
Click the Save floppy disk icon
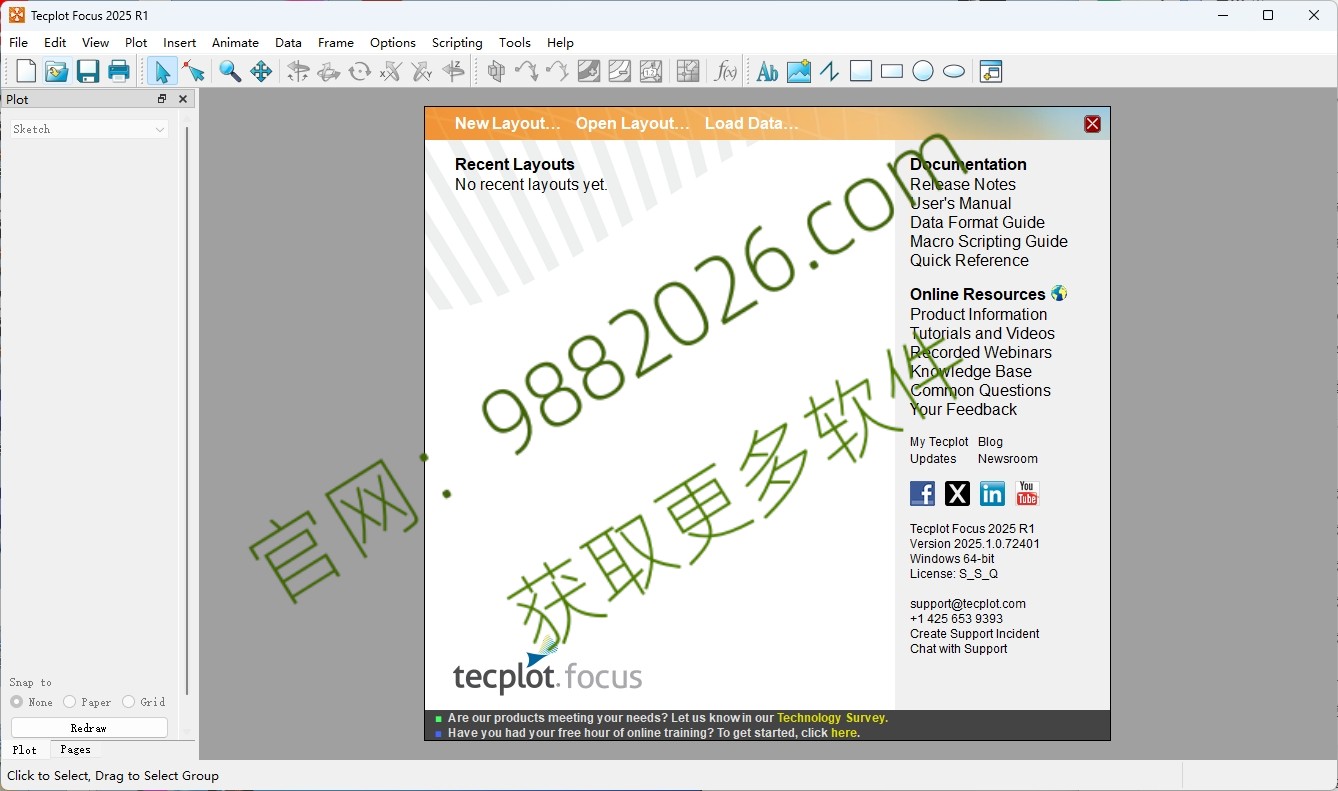(88, 71)
